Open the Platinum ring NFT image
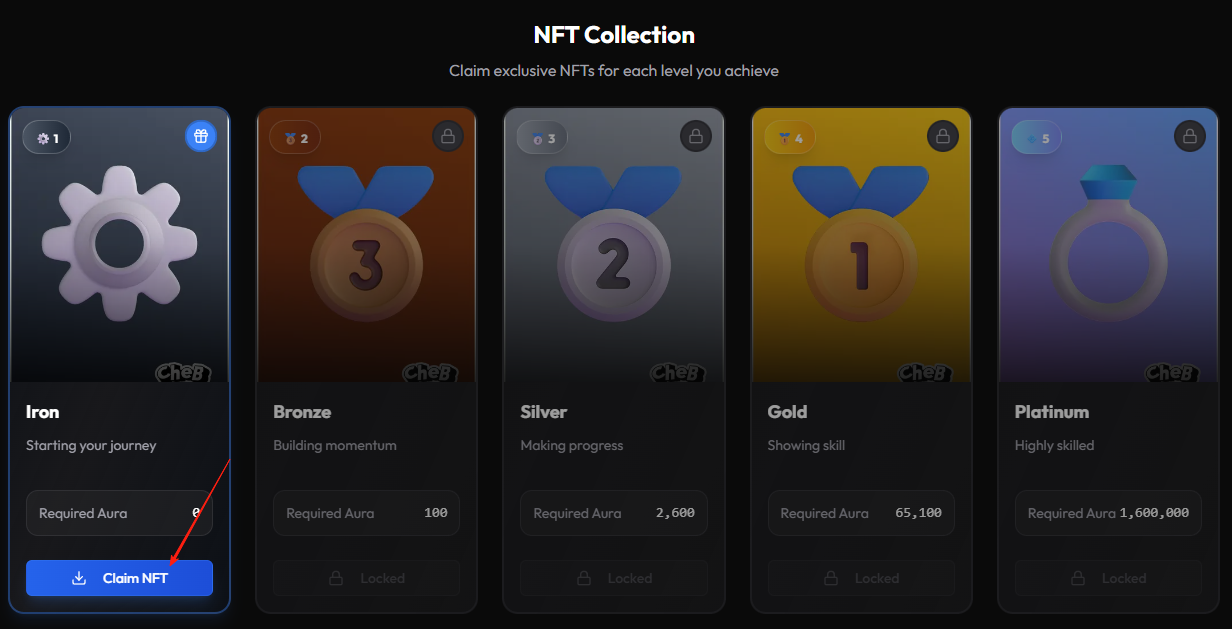Viewport: 1232px width, 629px height. point(1108,245)
